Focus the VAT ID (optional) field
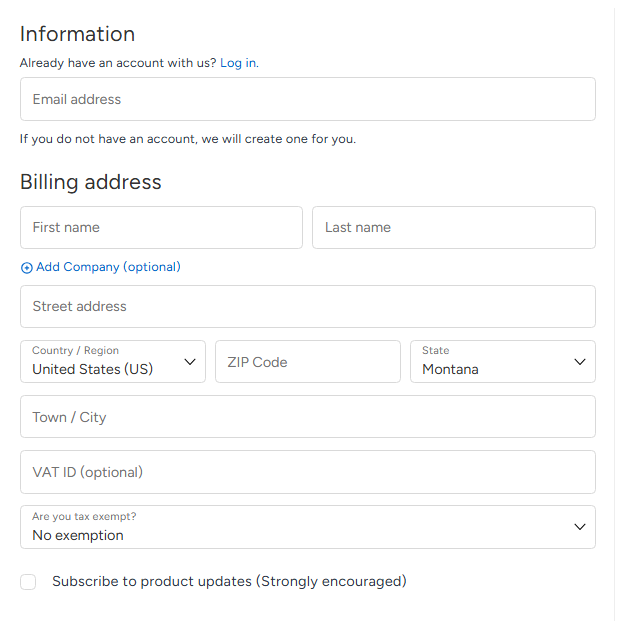 pos(307,472)
